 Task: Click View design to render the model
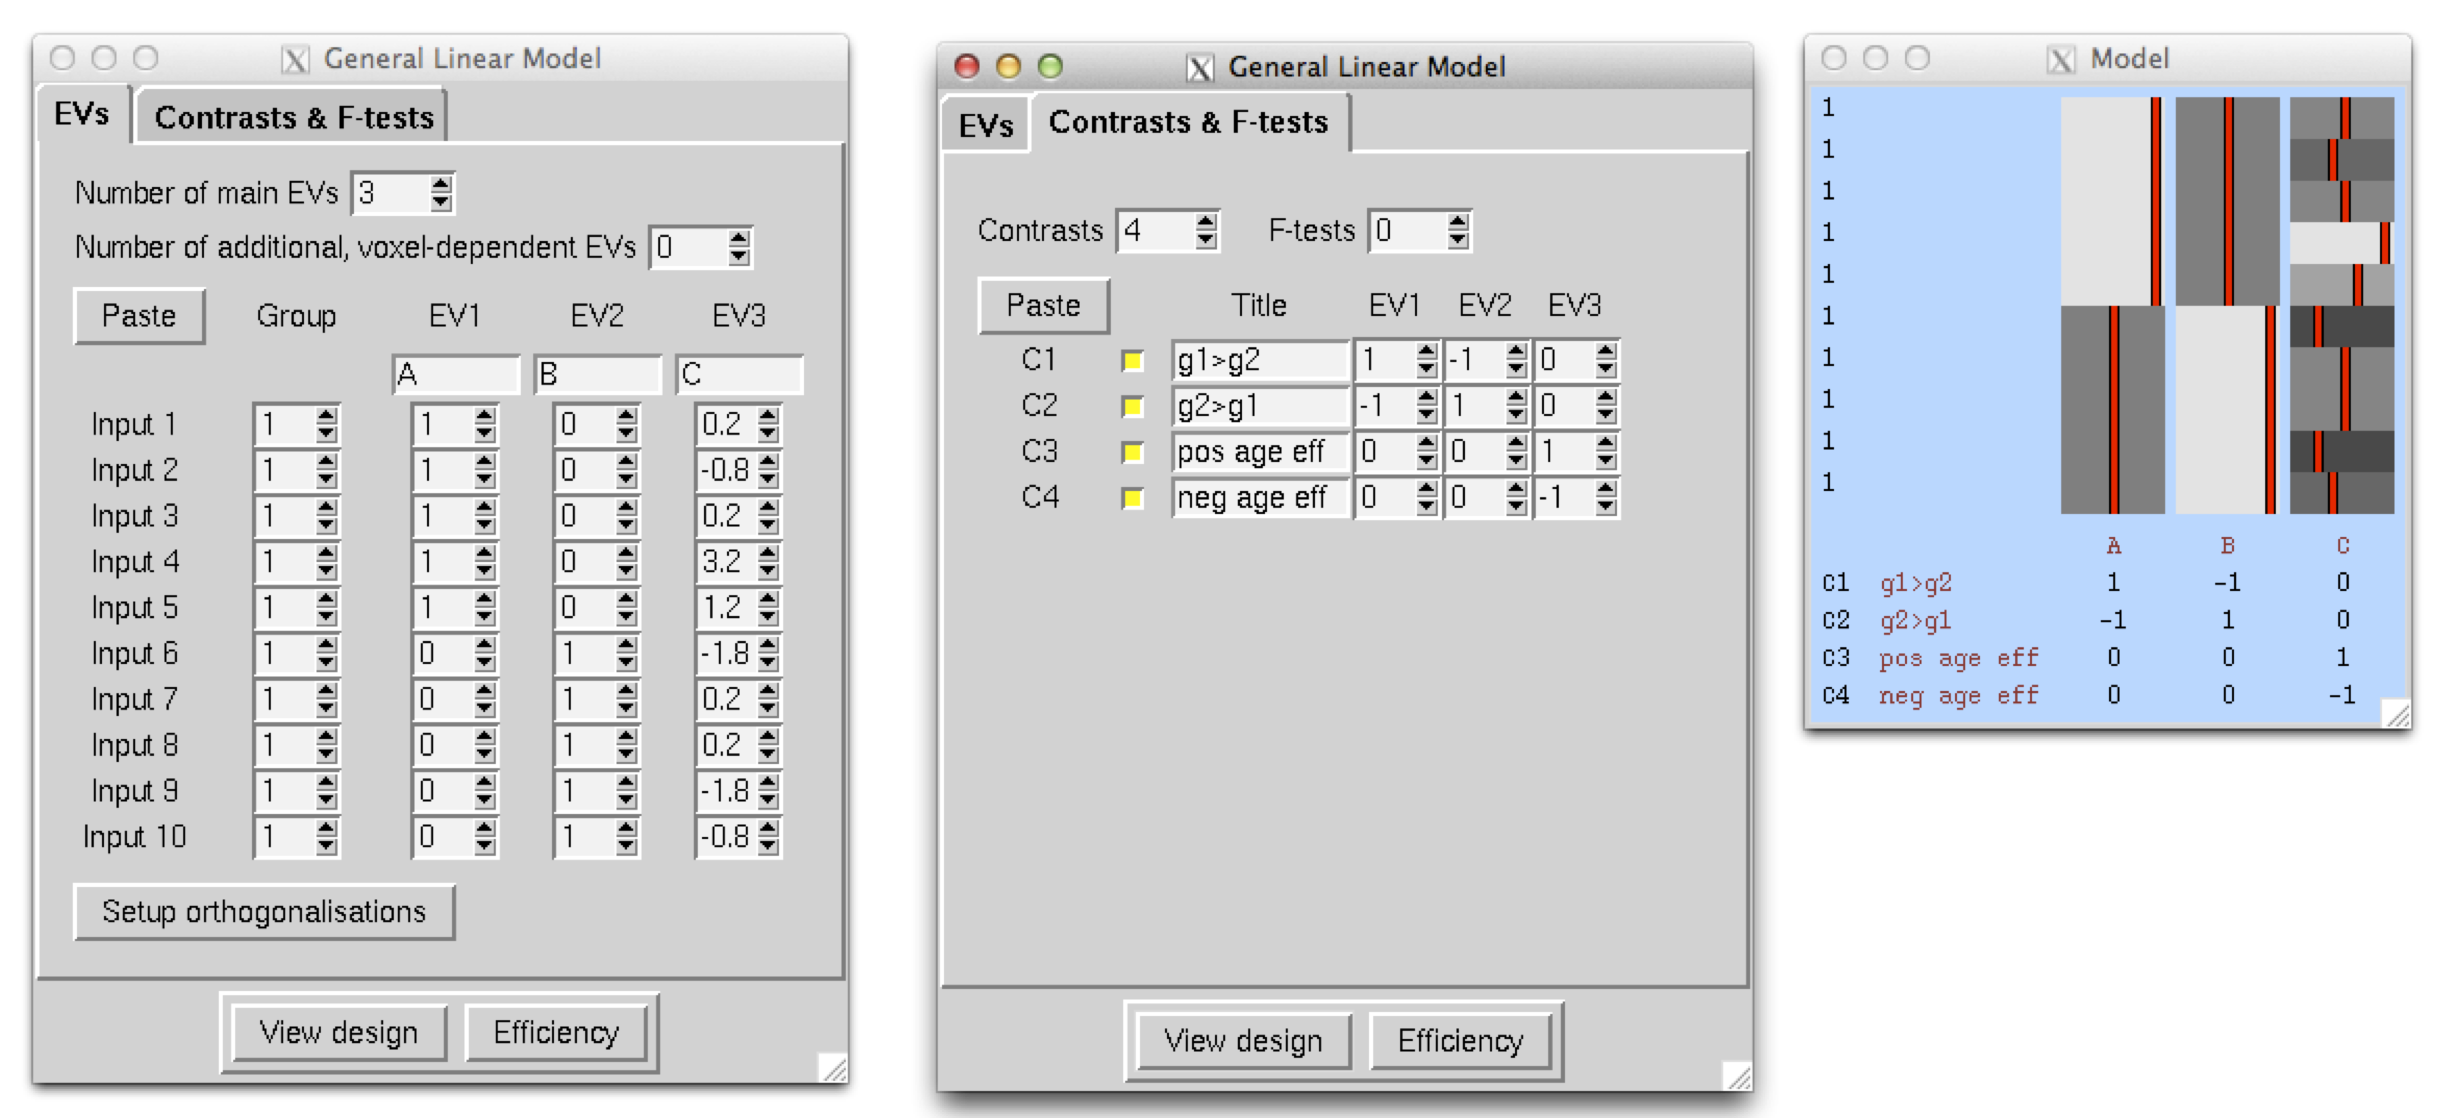click(x=339, y=1032)
